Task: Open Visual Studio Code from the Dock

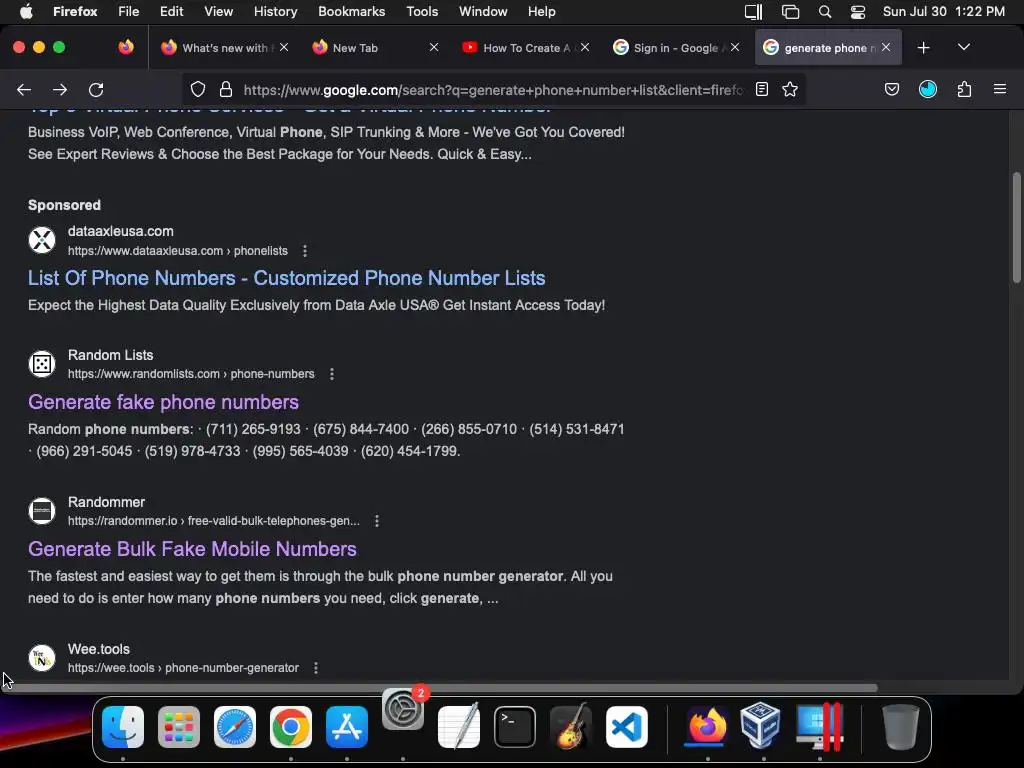Action: tap(627, 727)
